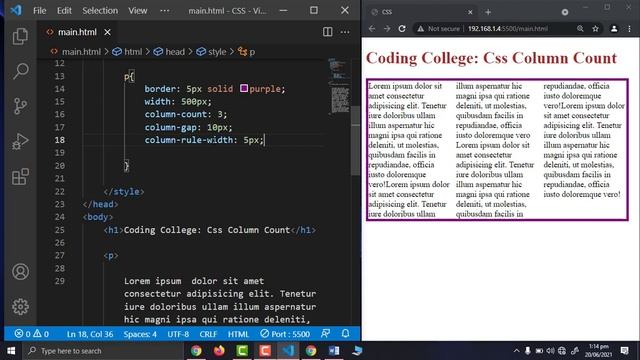Open the Chrome three-dot menu
Image resolution: width=640 pixels, height=360 pixels.
click(629, 29)
